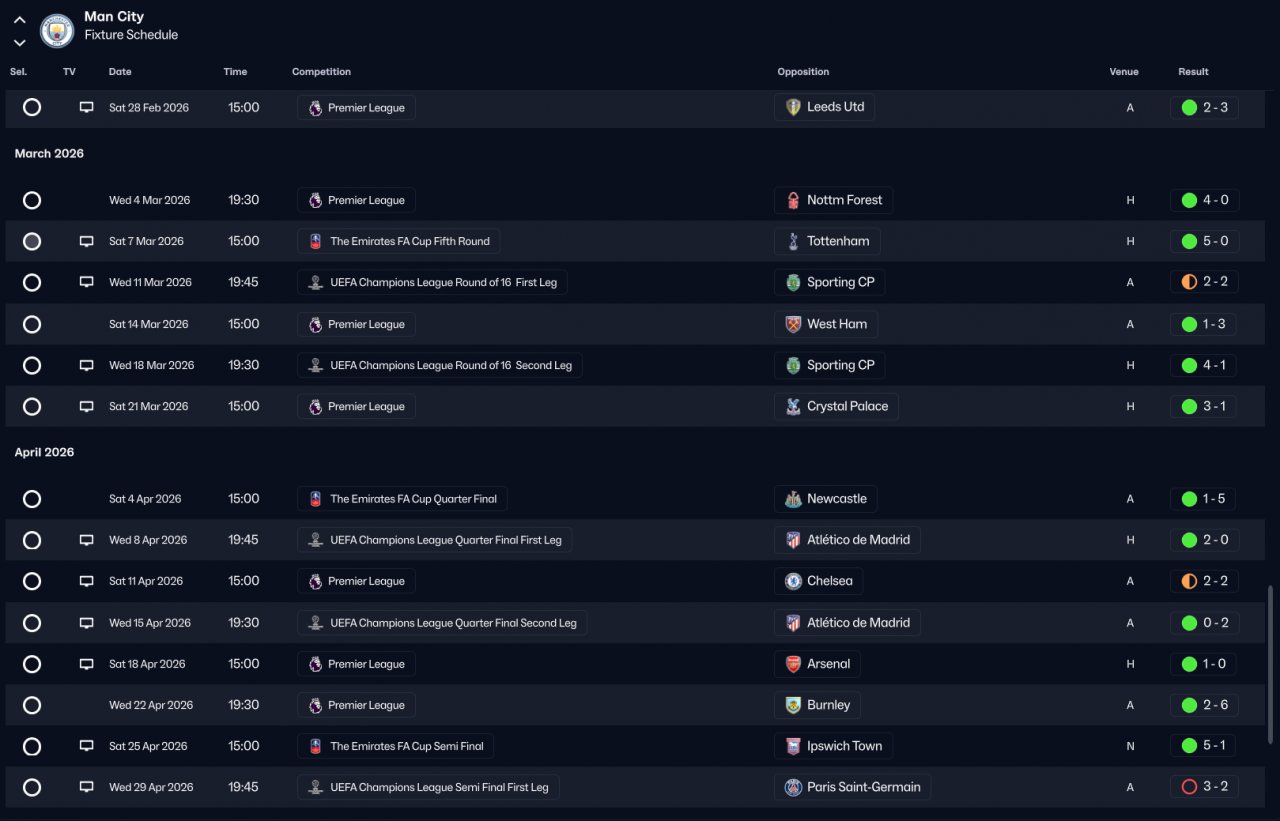
Task: Click the Sel. column header
Action: (x=18, y=72)
